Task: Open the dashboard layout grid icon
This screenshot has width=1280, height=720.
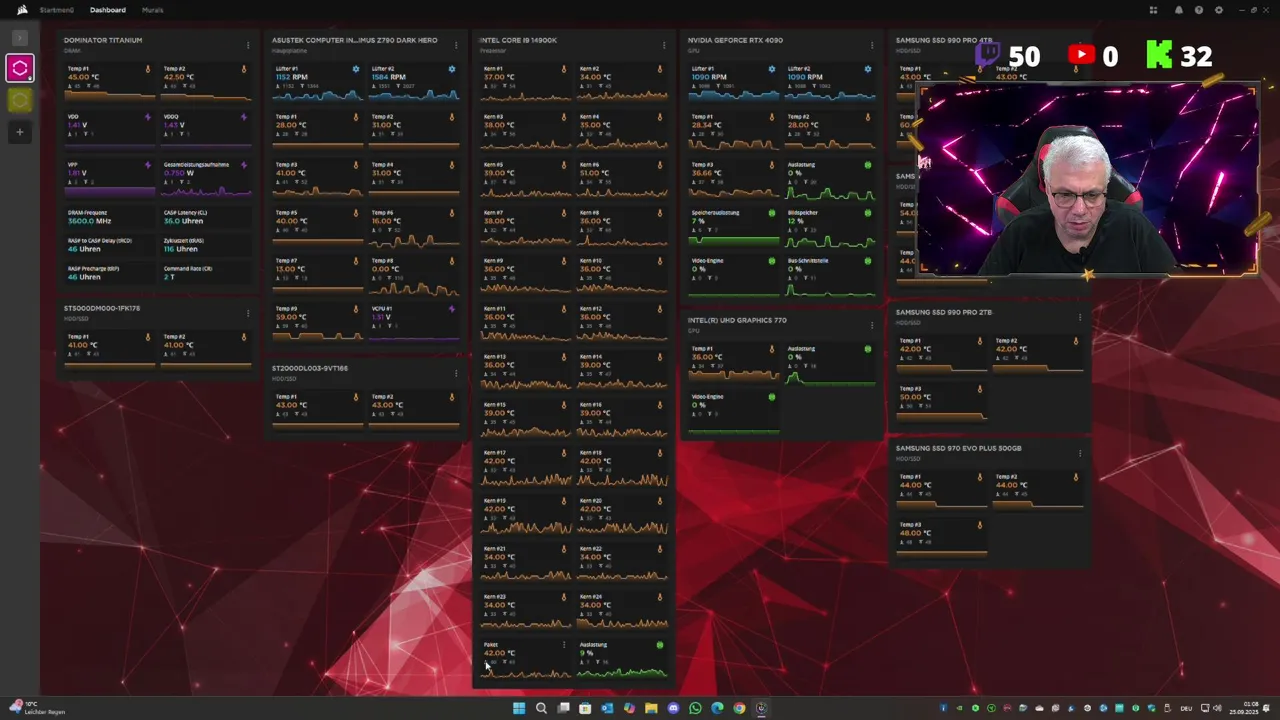Action: [x=1153, y=10]
